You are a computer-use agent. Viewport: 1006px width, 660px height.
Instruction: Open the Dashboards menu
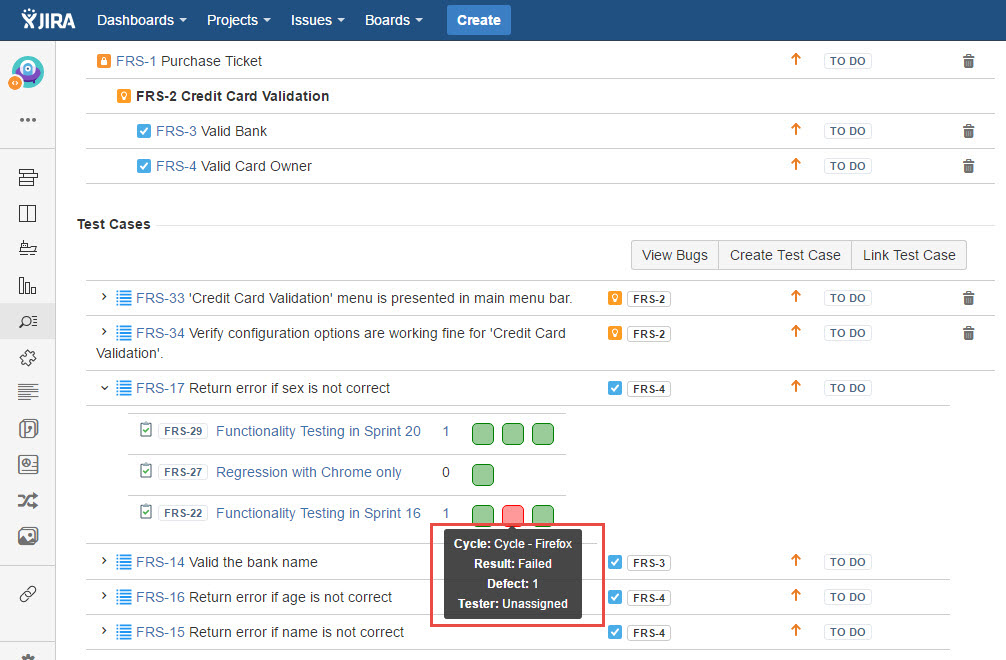(x=142, y=20)
